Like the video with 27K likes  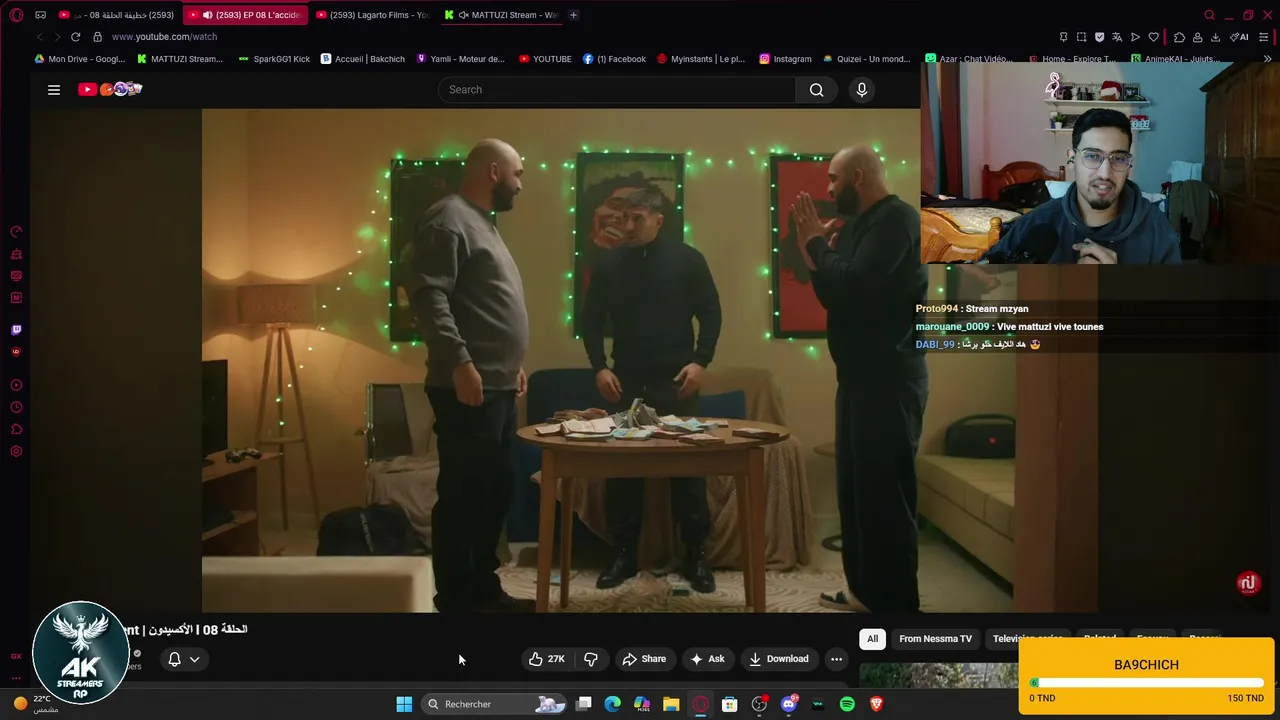point(547,659)
